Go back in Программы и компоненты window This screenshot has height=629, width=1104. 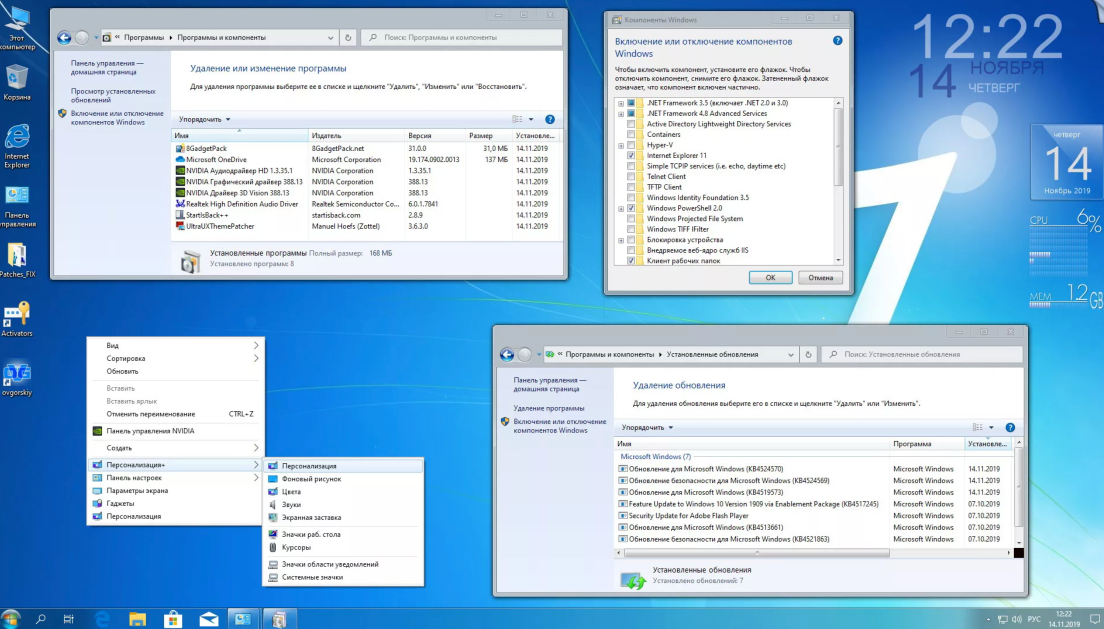point(64,37)
